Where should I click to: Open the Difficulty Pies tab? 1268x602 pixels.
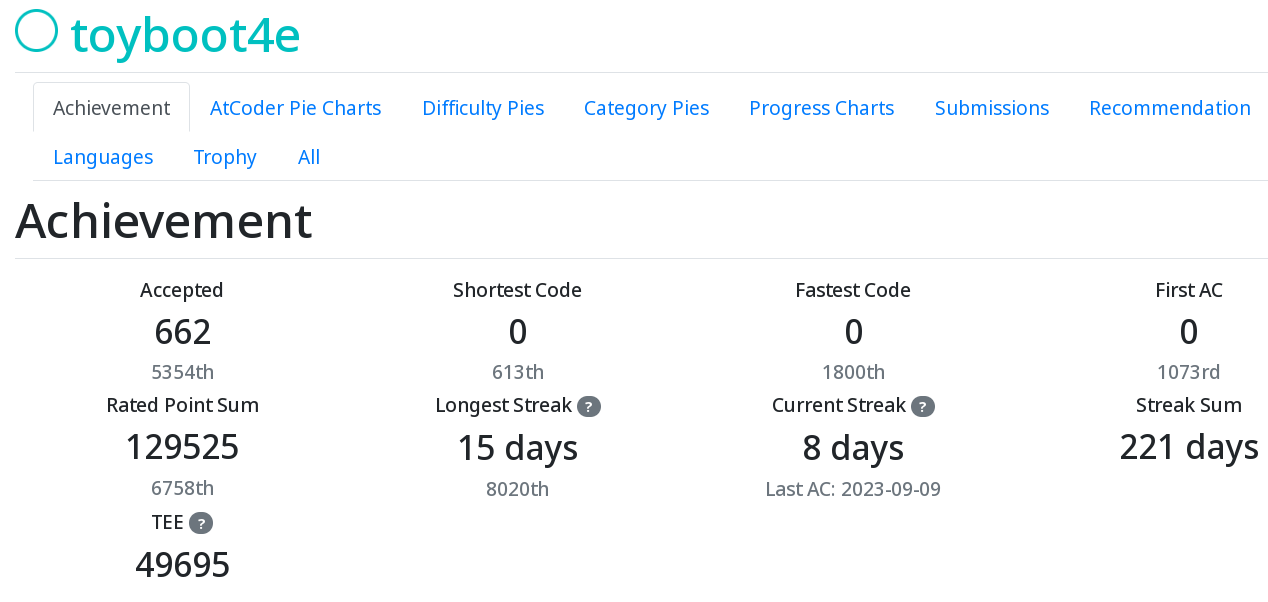(x=483, y=108)
